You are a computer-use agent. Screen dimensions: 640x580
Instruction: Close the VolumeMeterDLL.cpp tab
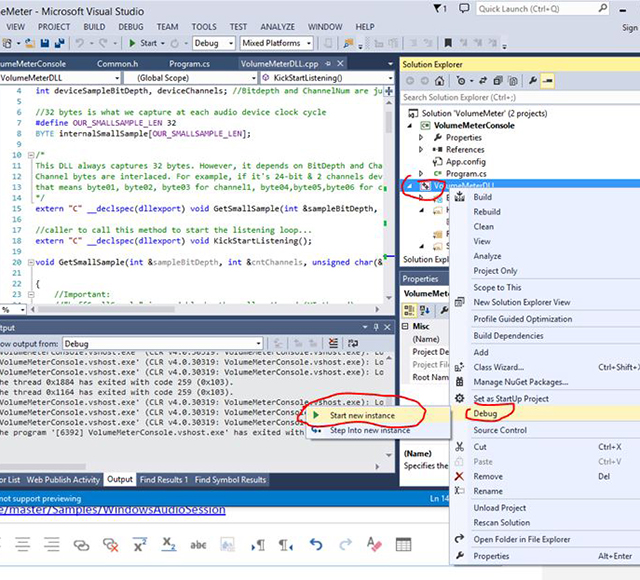(340, 64)
